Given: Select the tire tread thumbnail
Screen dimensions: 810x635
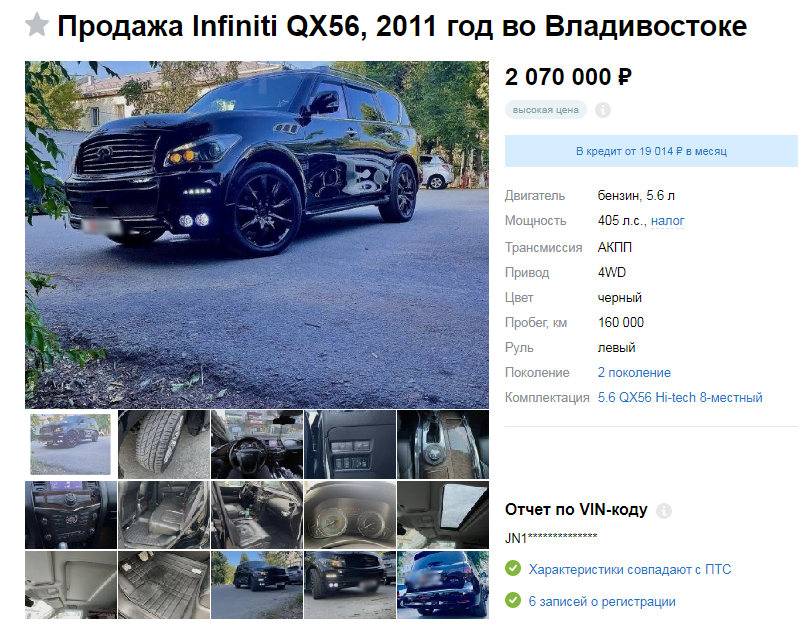Looking at the screenshot, I should (164, 444).
